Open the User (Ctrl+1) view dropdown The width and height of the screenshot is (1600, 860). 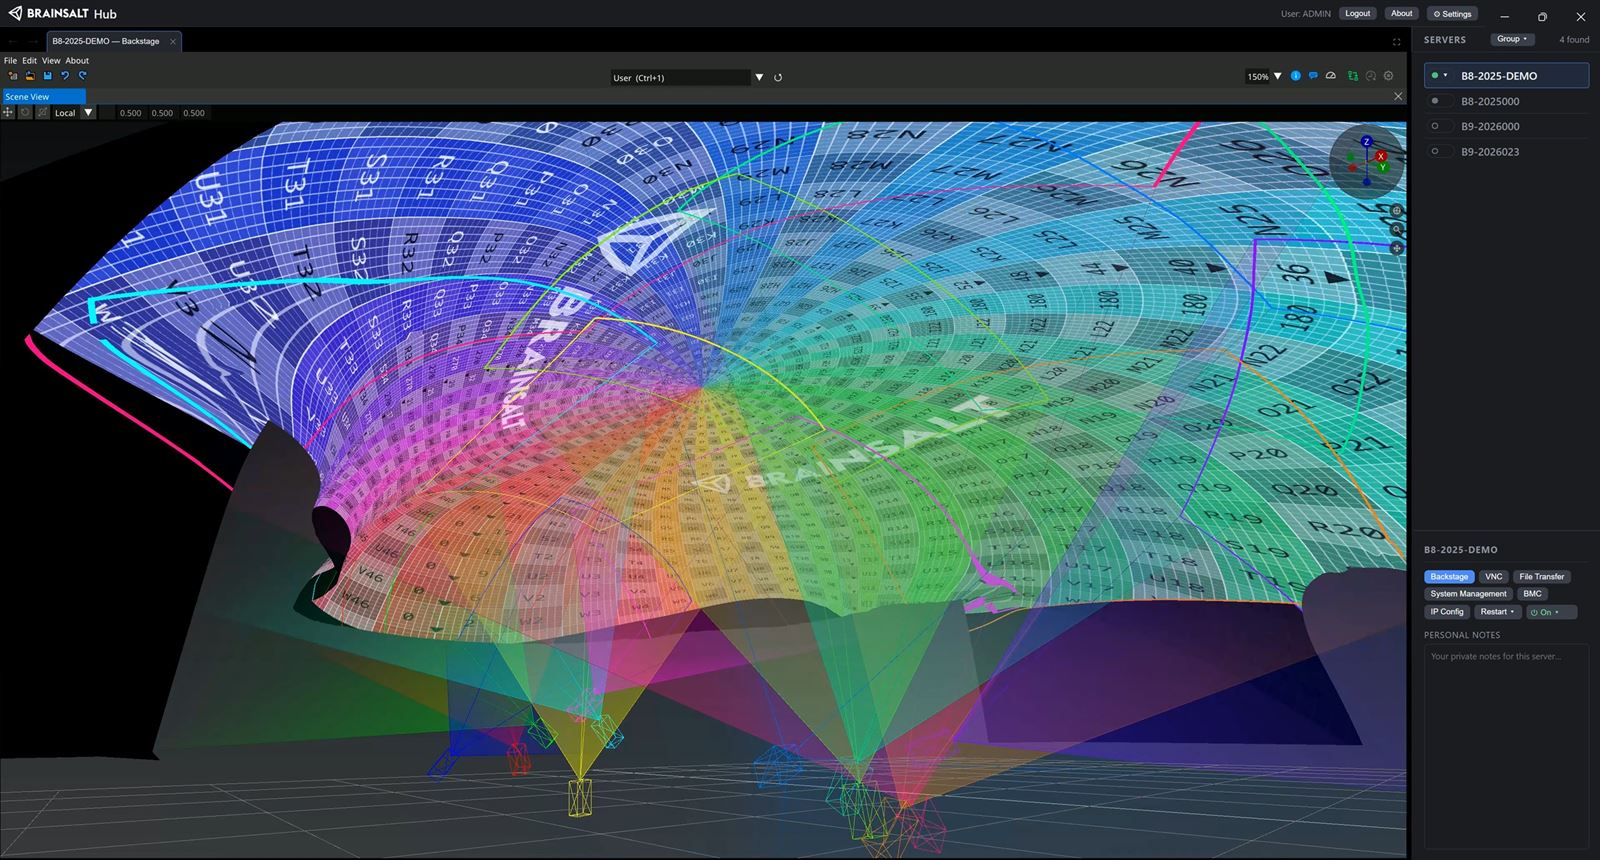(x=759, y=77)
